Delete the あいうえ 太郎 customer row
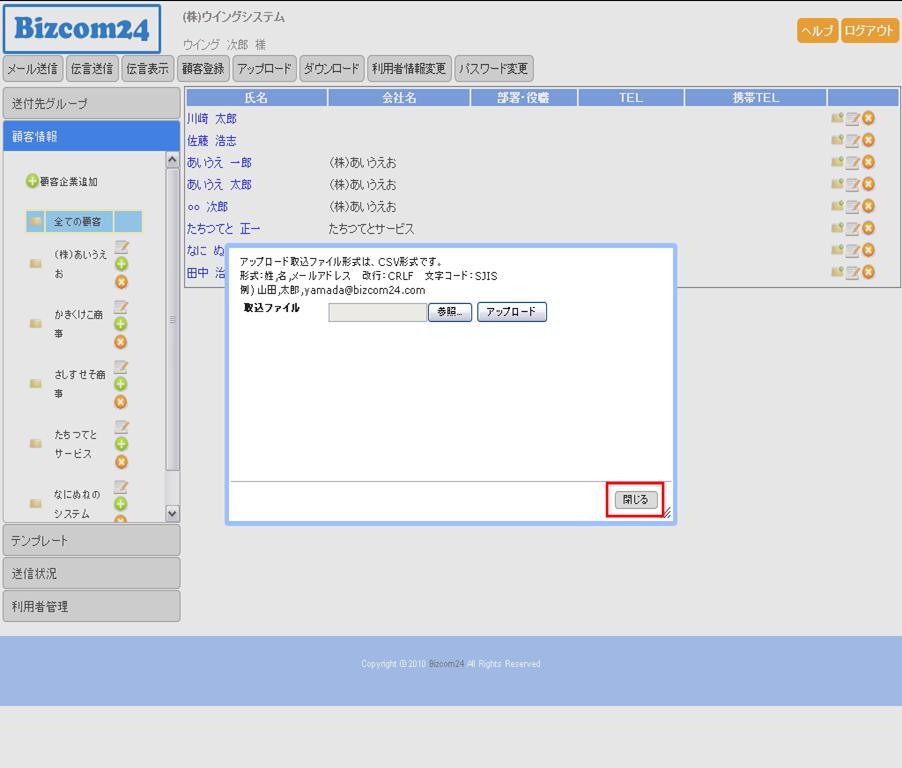 (x=868, y=185)
